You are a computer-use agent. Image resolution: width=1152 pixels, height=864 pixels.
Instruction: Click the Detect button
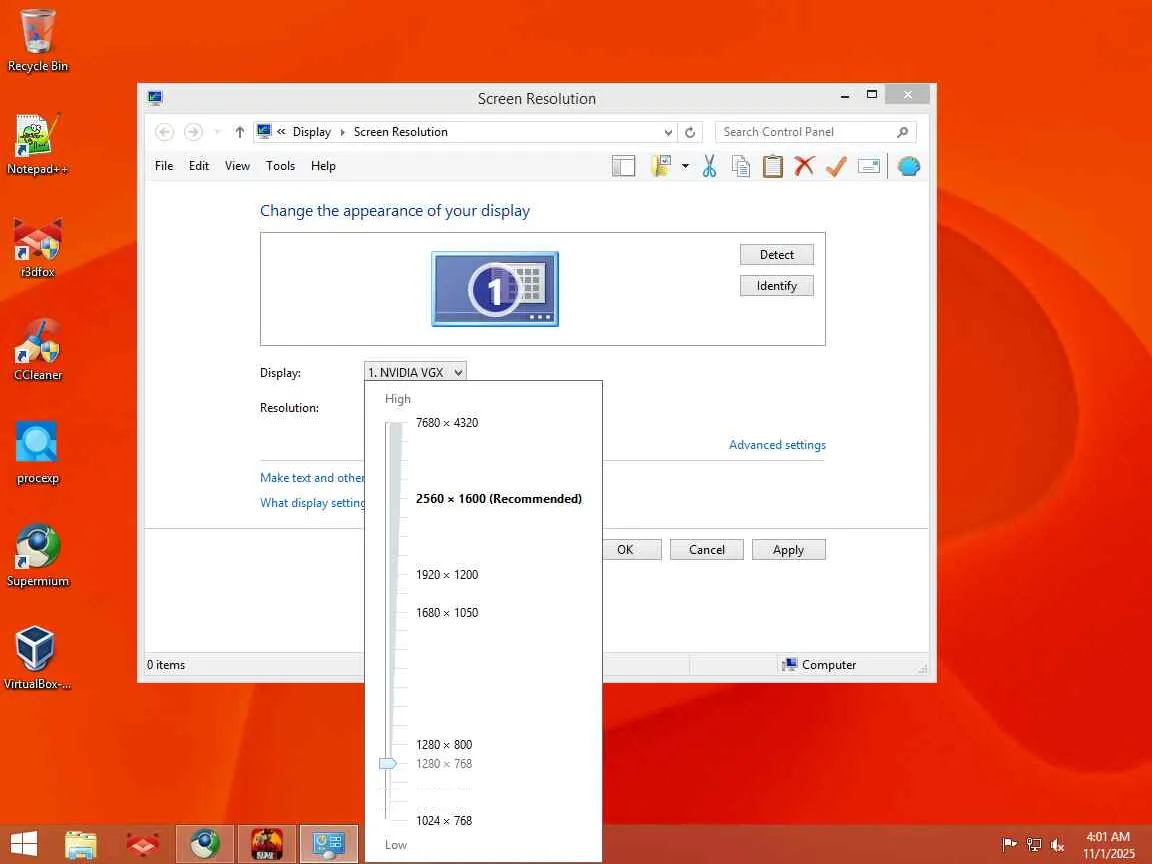[x=777, y=254]
